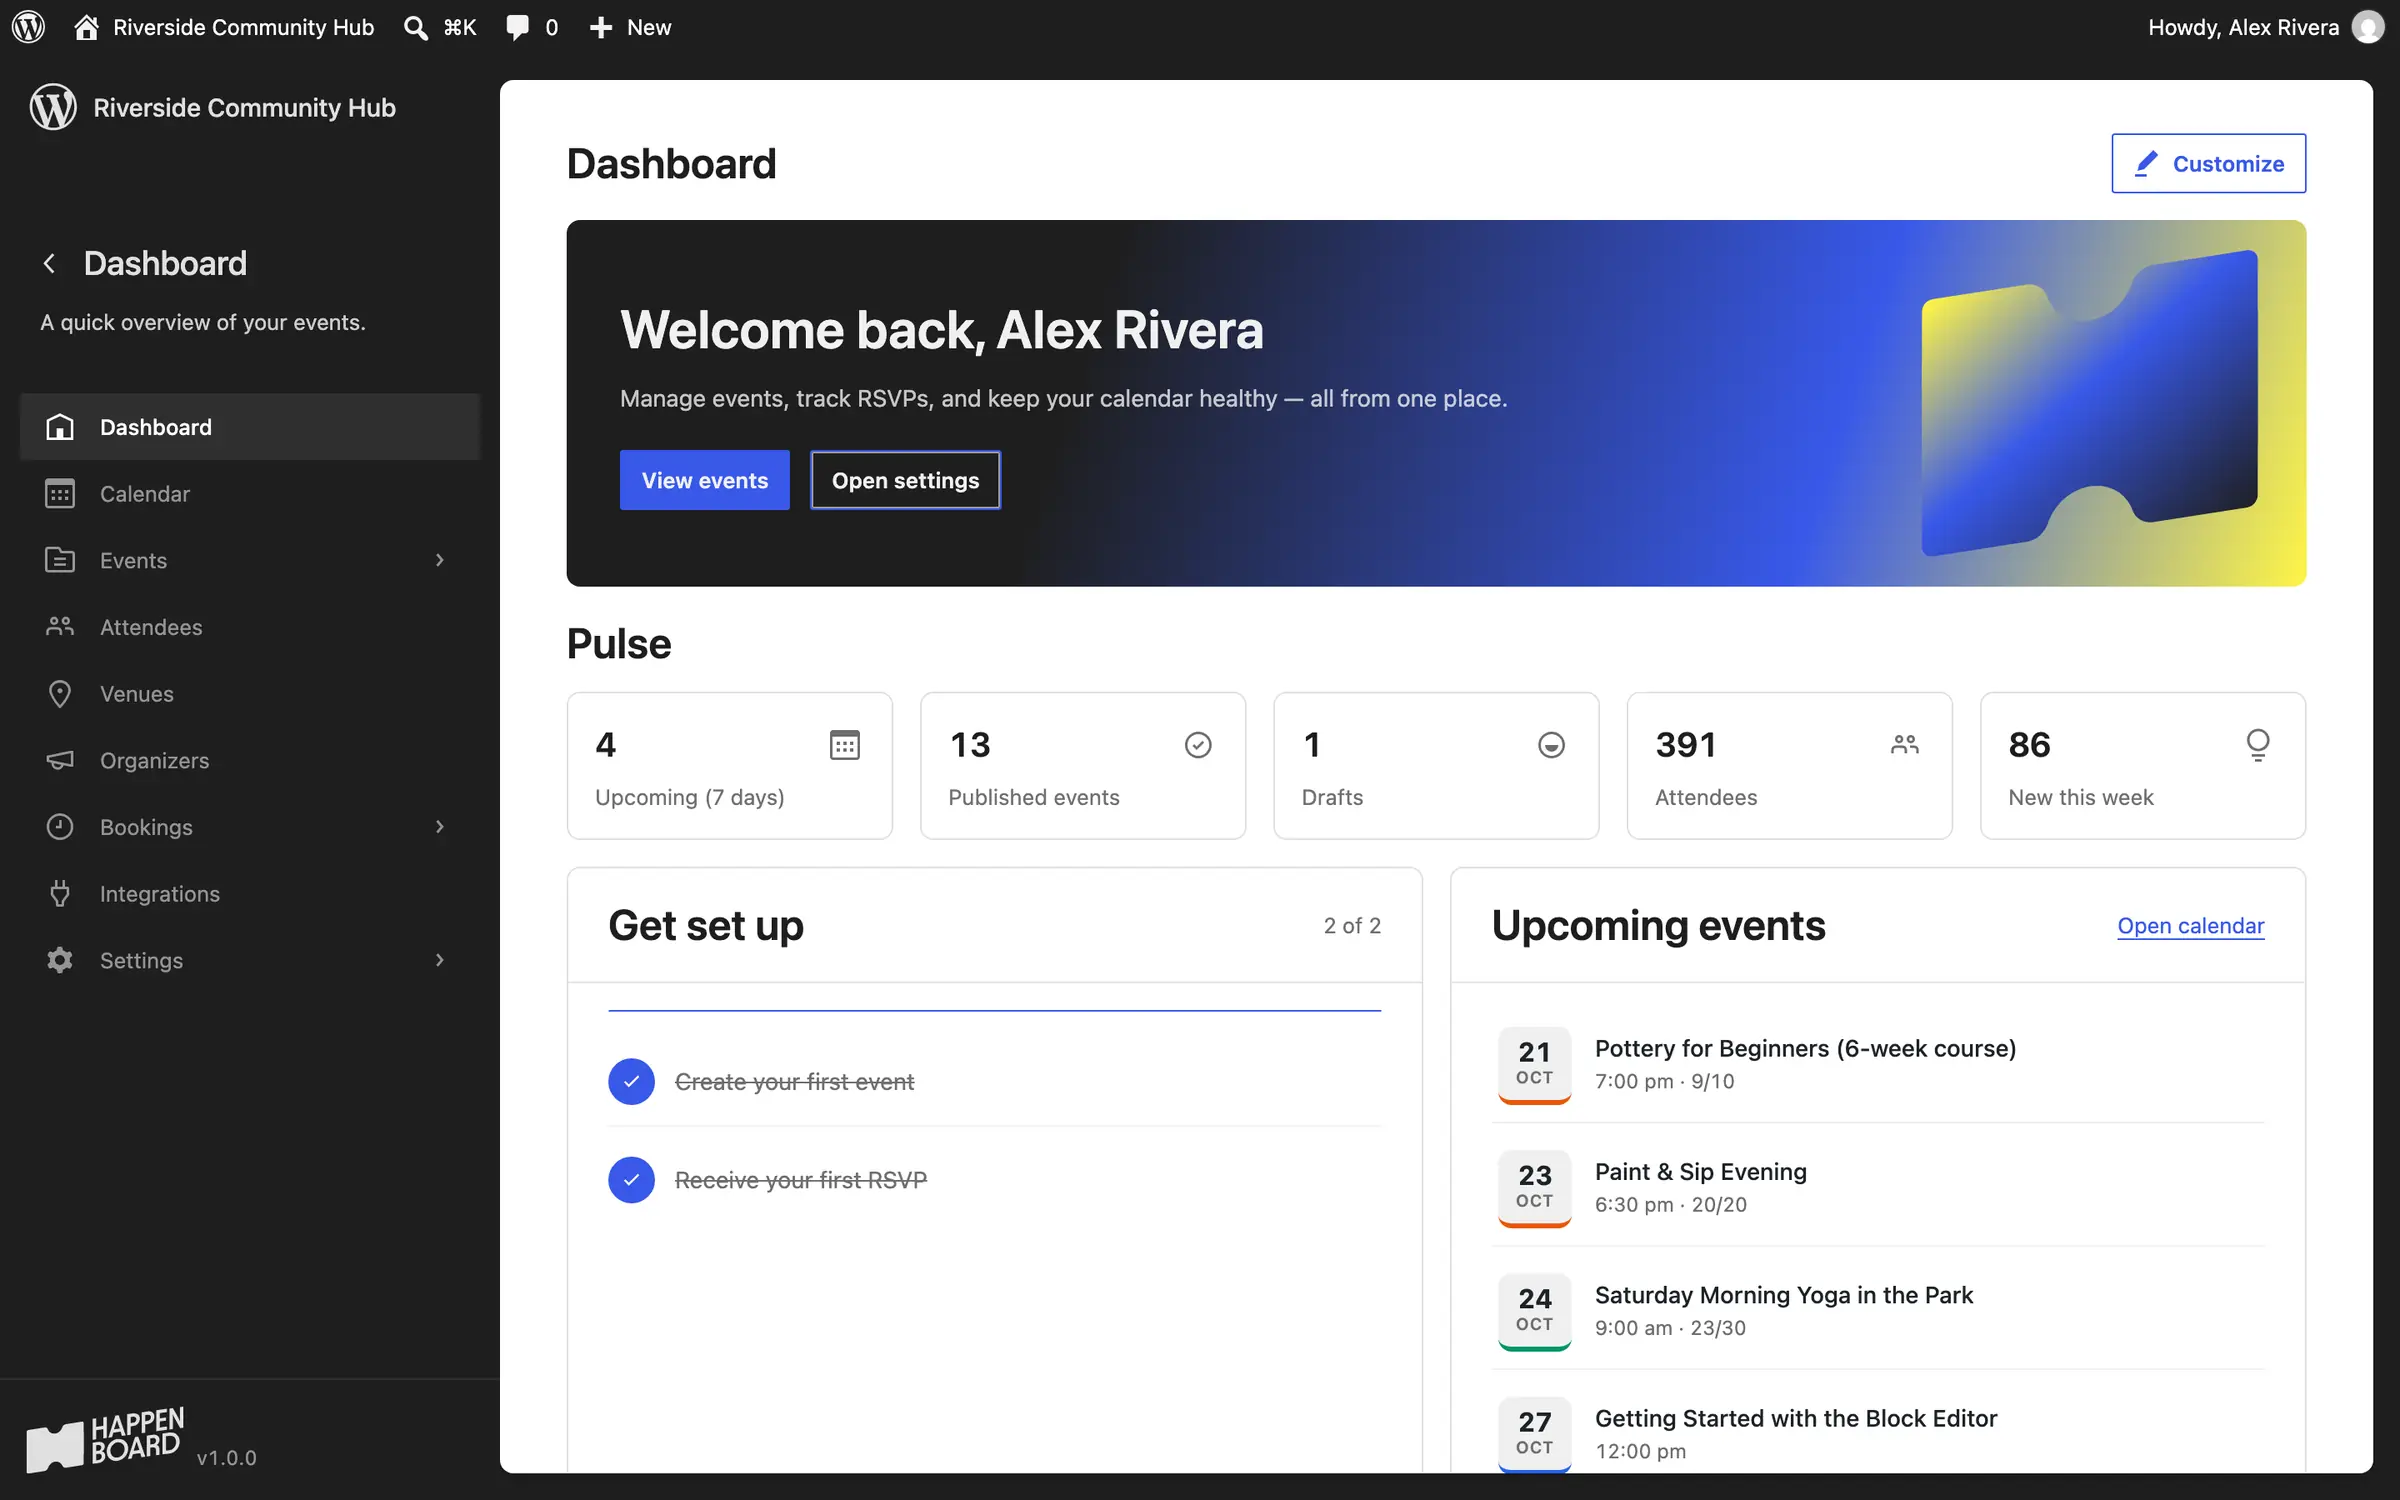
Task: Go back using the arrow beside the sidebar Dashboard heading
Action: point(49,263)
